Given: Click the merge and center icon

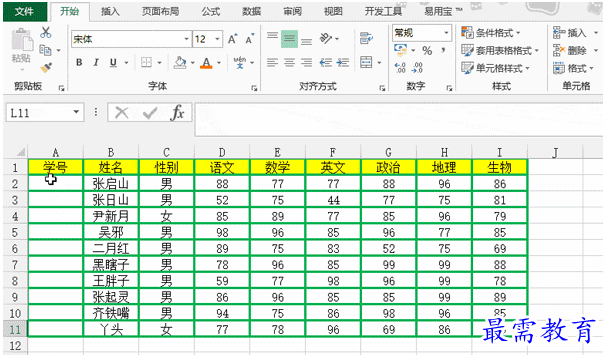Looking at the screenshot, I should click(366, 62).
